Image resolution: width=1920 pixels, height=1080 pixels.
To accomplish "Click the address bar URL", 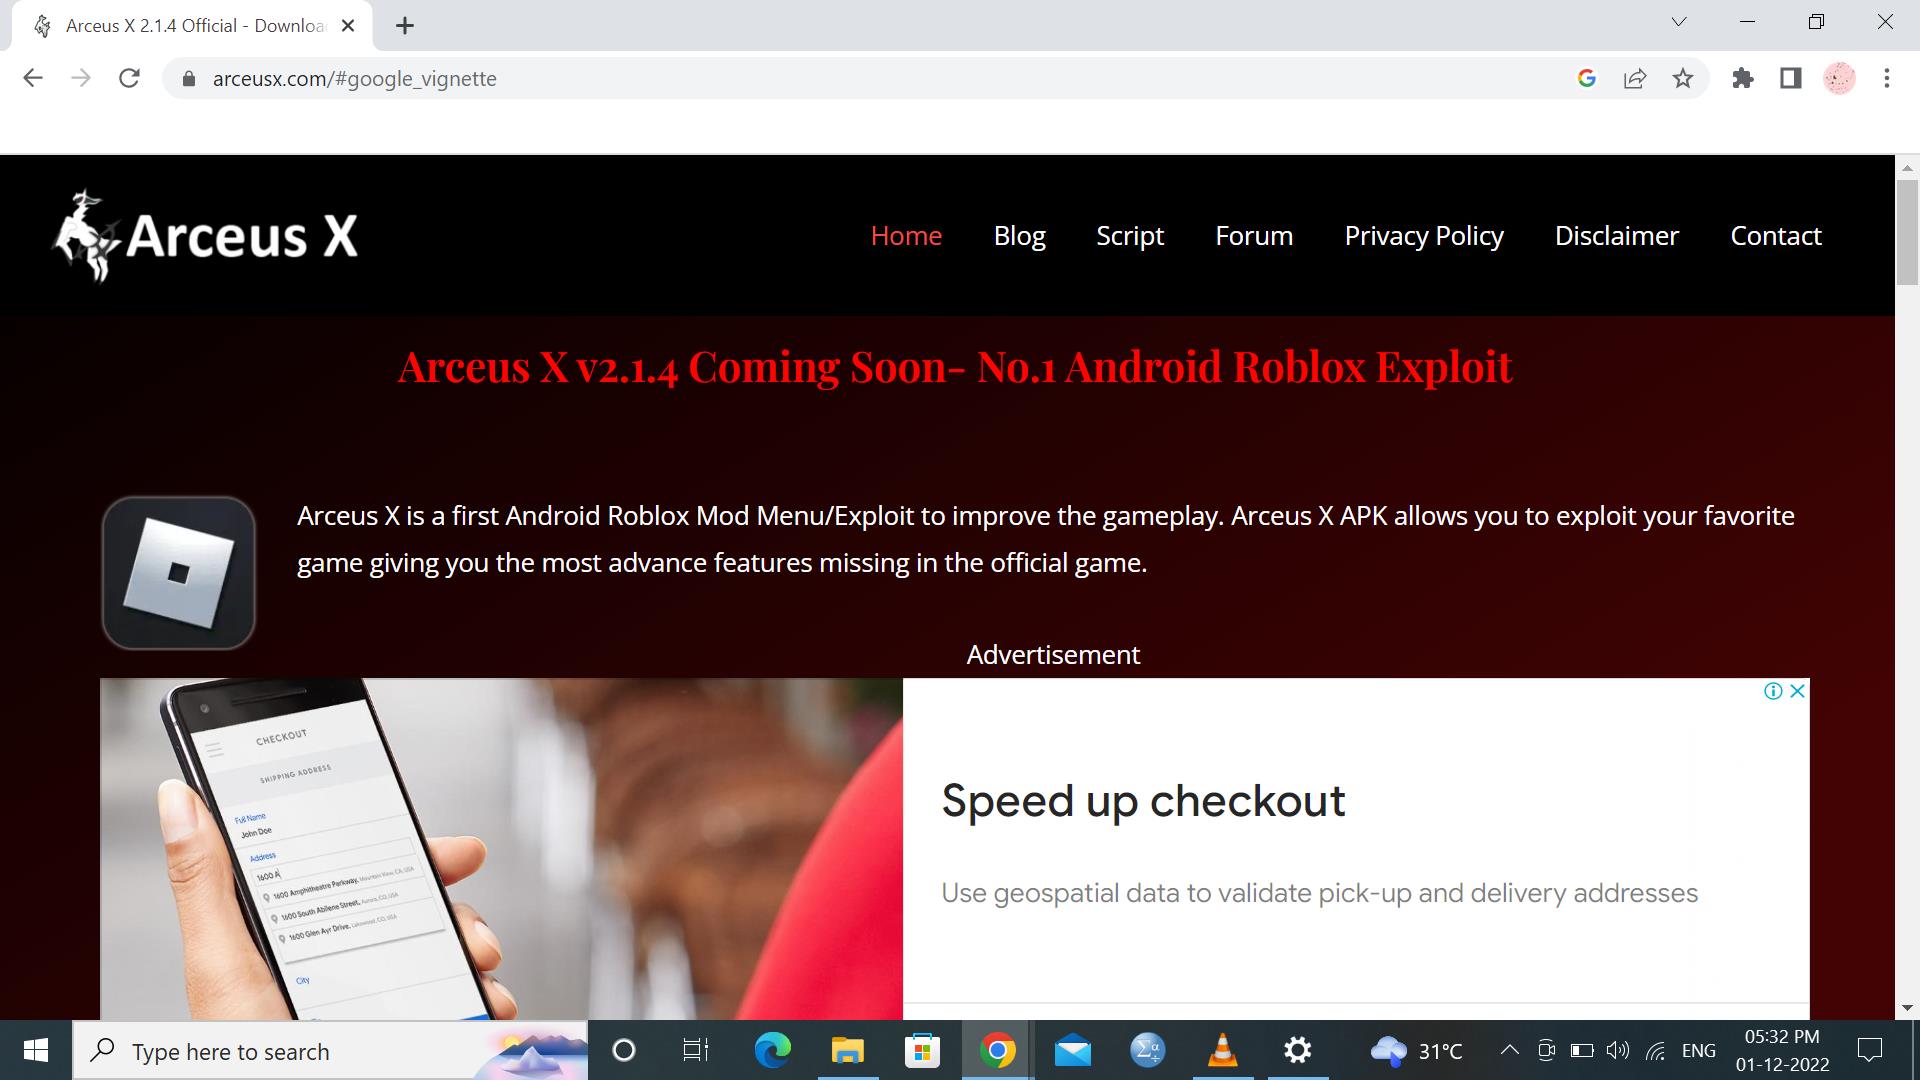I will pyautogui.click(x=354, y=79).
